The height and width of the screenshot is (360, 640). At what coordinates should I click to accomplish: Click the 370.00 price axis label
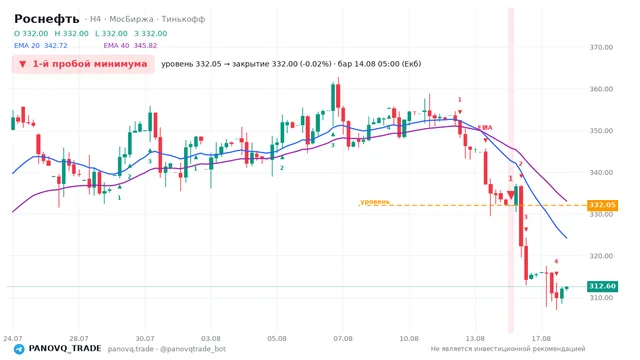(x=601, y=47)
